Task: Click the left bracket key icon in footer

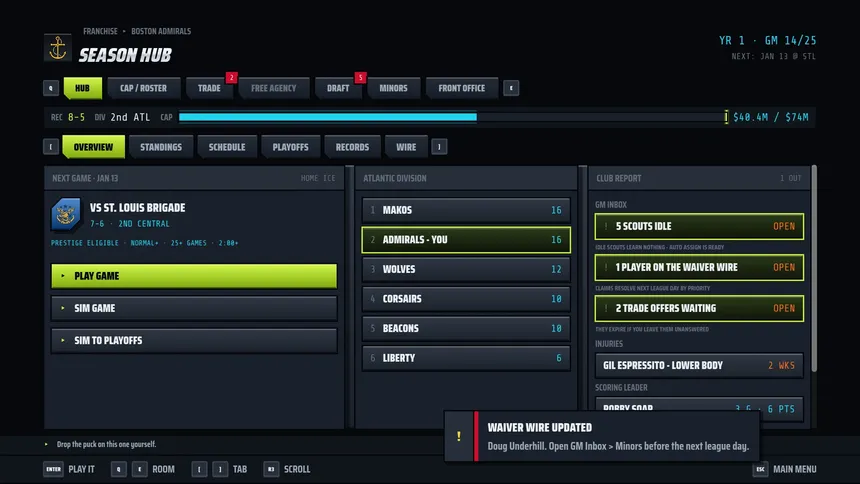Action: [x=199, y=469]
